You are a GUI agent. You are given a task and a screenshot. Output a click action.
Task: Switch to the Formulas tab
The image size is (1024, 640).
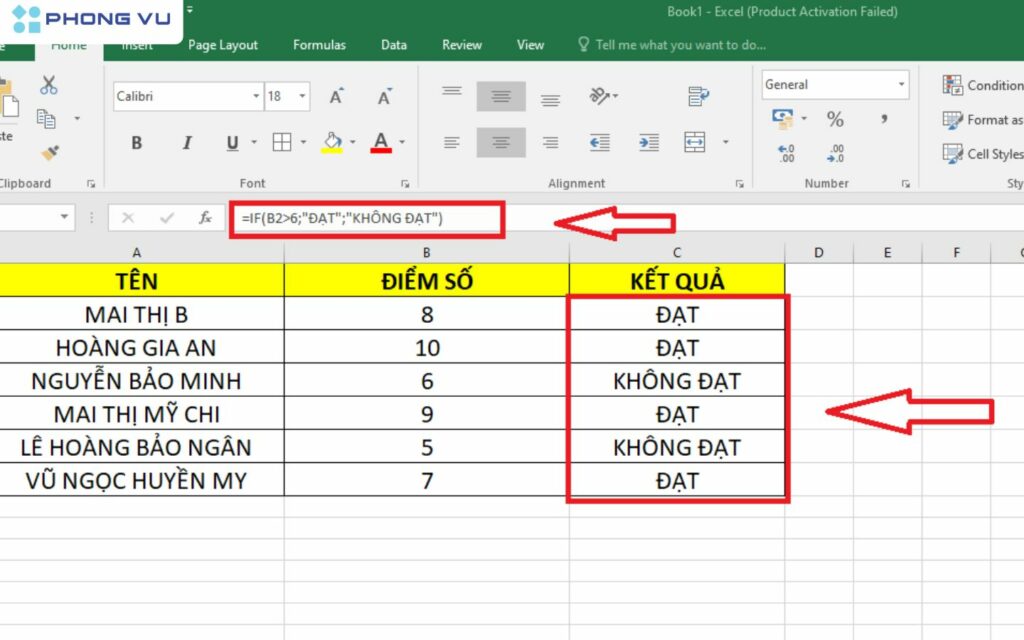[x=319, y=45]
